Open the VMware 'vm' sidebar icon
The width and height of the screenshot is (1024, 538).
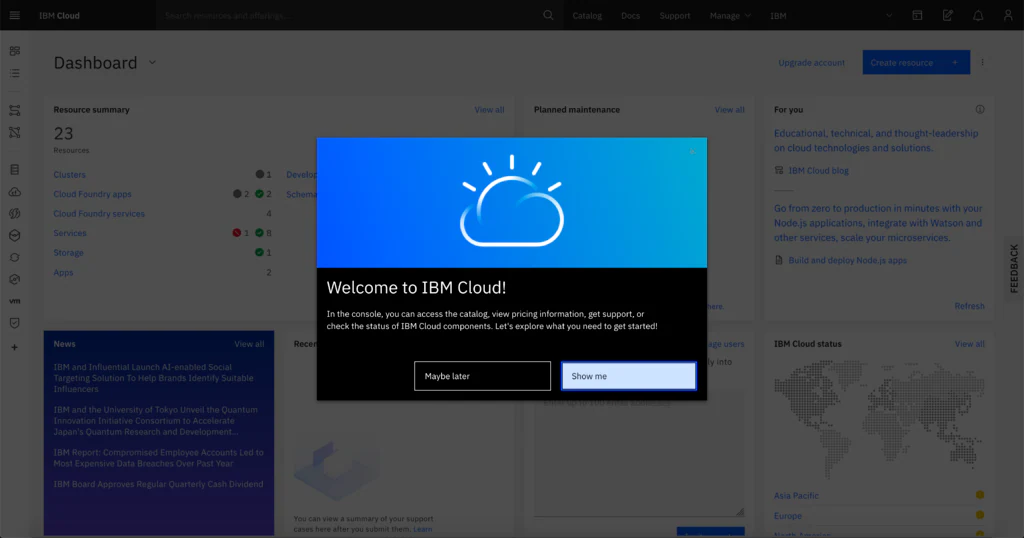[x=14, y=301]
